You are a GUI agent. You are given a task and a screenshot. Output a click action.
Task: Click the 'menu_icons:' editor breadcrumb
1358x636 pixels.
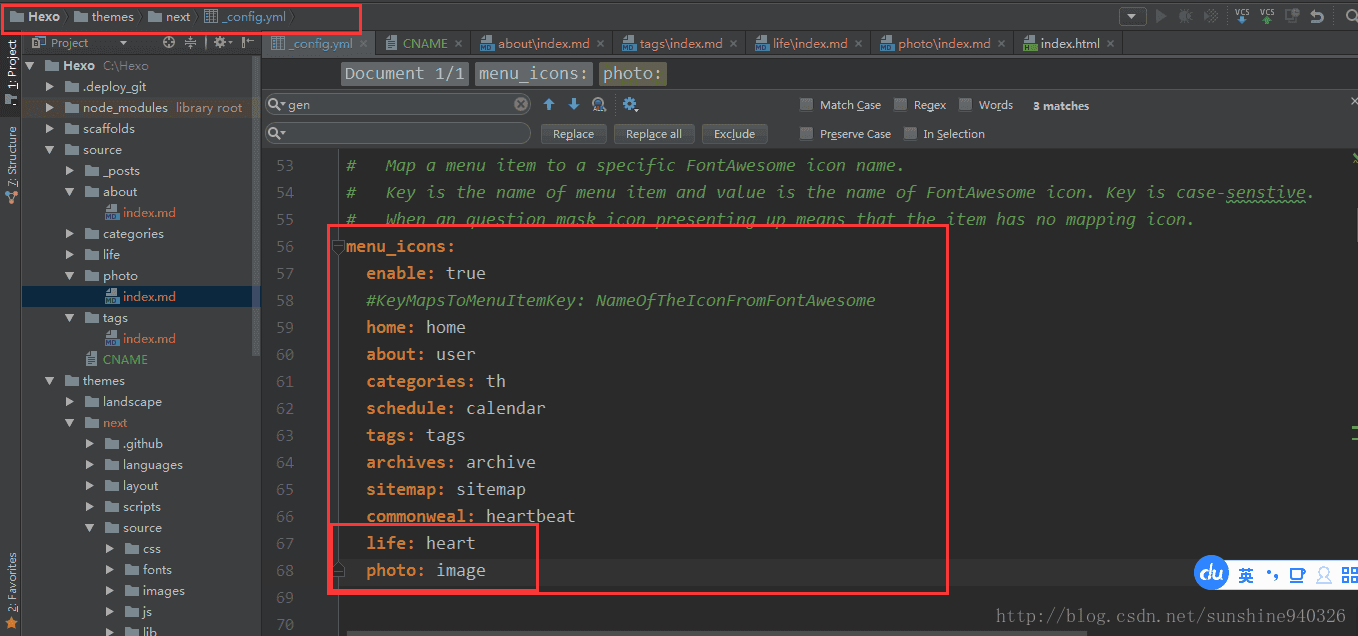pyautogui.click(x=534, y=74)
